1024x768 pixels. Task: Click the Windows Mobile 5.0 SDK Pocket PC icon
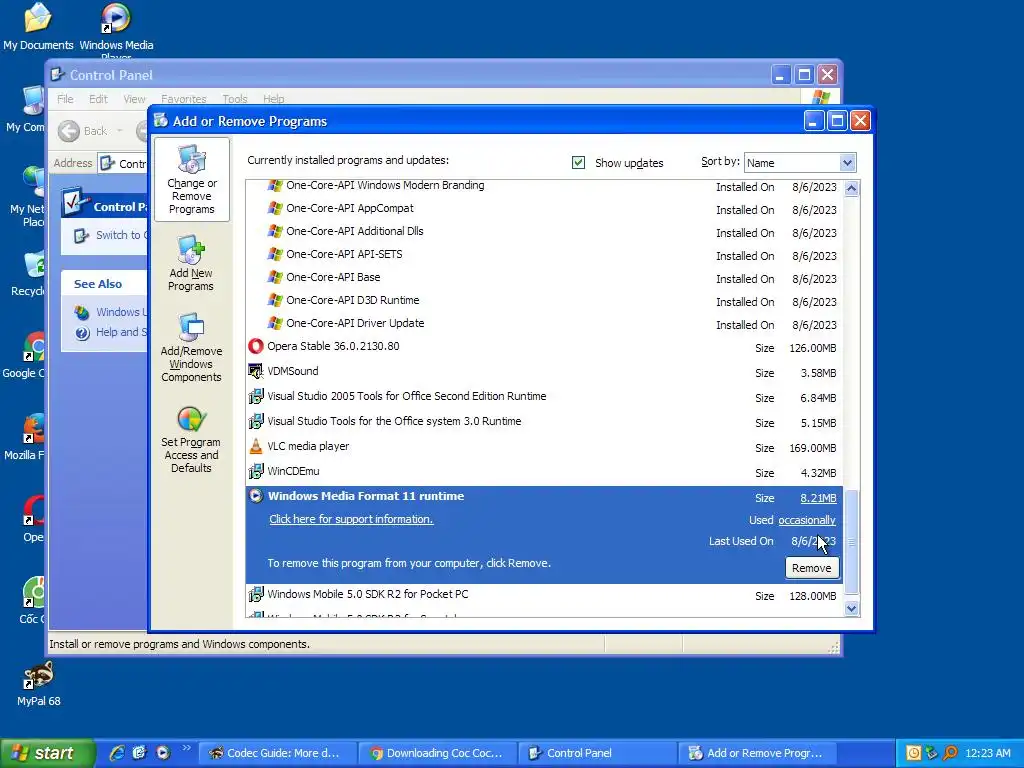click(256, 594)
